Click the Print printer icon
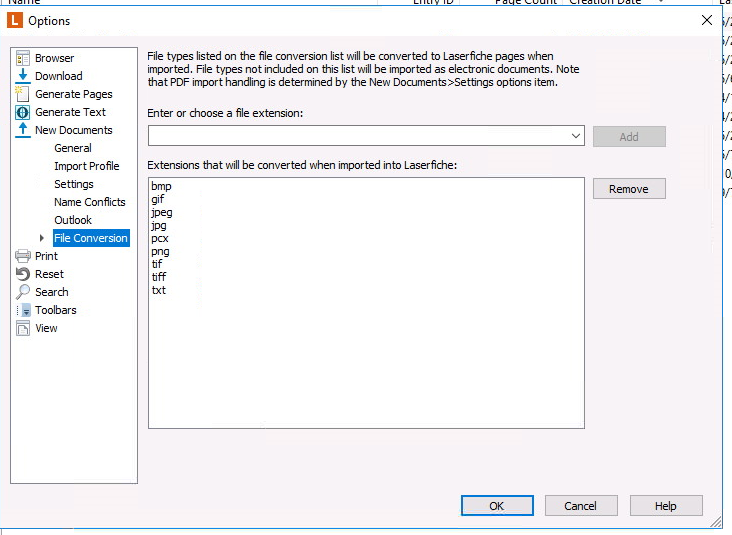 pyautogui.click(x=22, y=256)
